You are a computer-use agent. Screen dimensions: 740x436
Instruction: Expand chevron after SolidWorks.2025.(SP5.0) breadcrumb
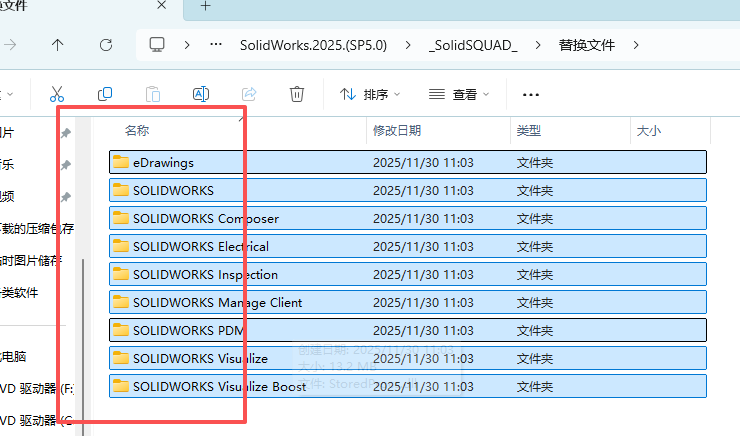[408, 45]
